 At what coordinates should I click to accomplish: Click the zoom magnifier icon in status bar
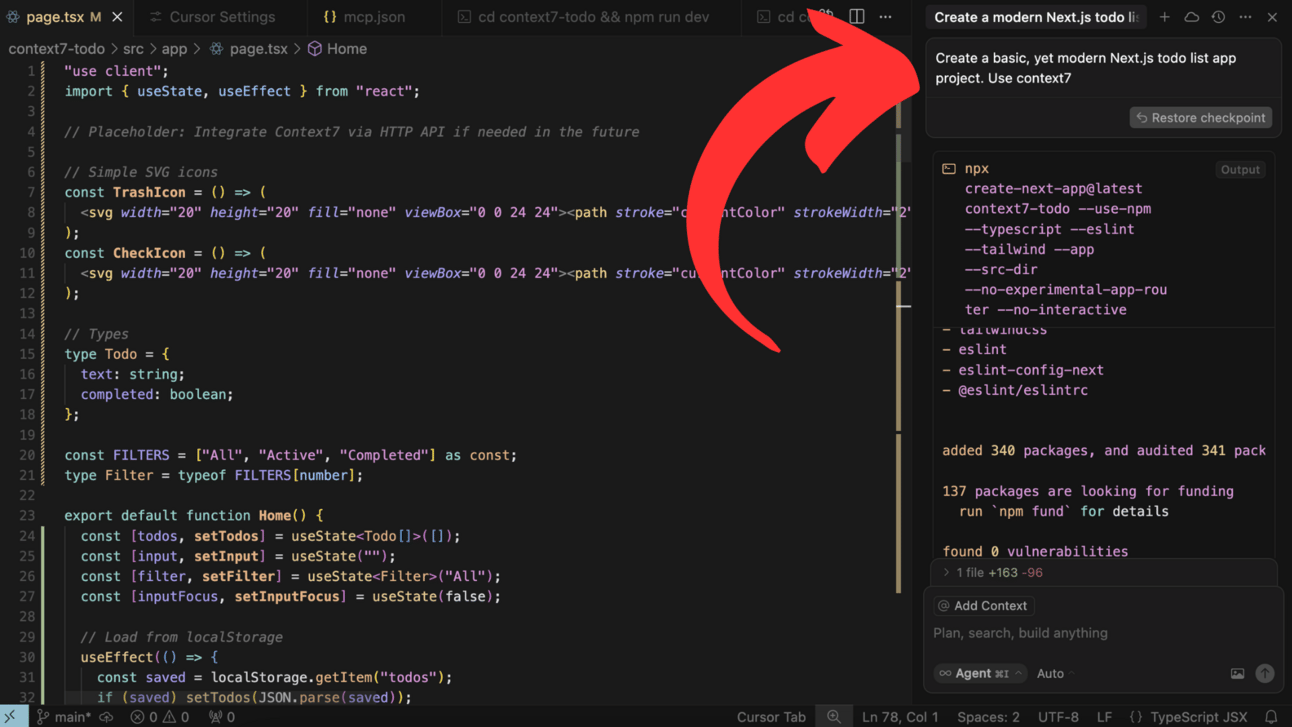click(834, 717)
